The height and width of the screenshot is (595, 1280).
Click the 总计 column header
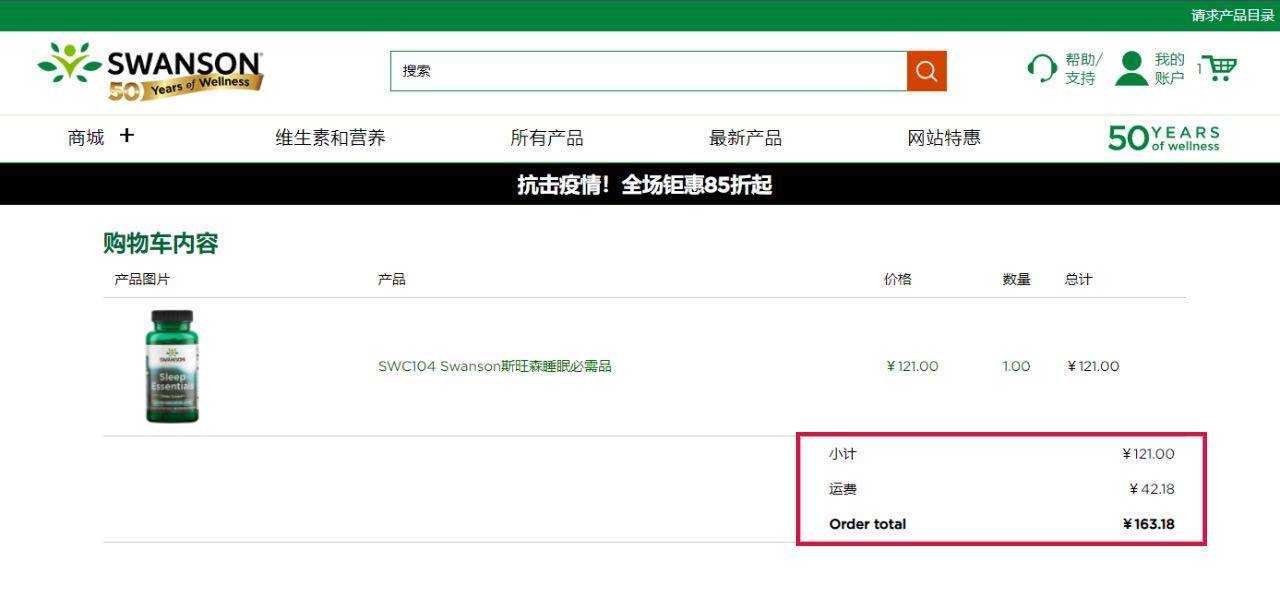[1078, 279]
